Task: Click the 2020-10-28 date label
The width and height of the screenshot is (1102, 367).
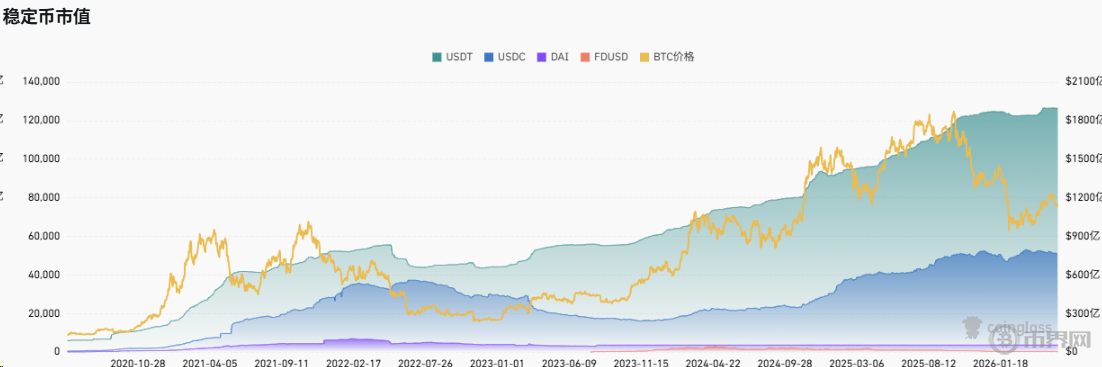Action: tap(138, 363)
